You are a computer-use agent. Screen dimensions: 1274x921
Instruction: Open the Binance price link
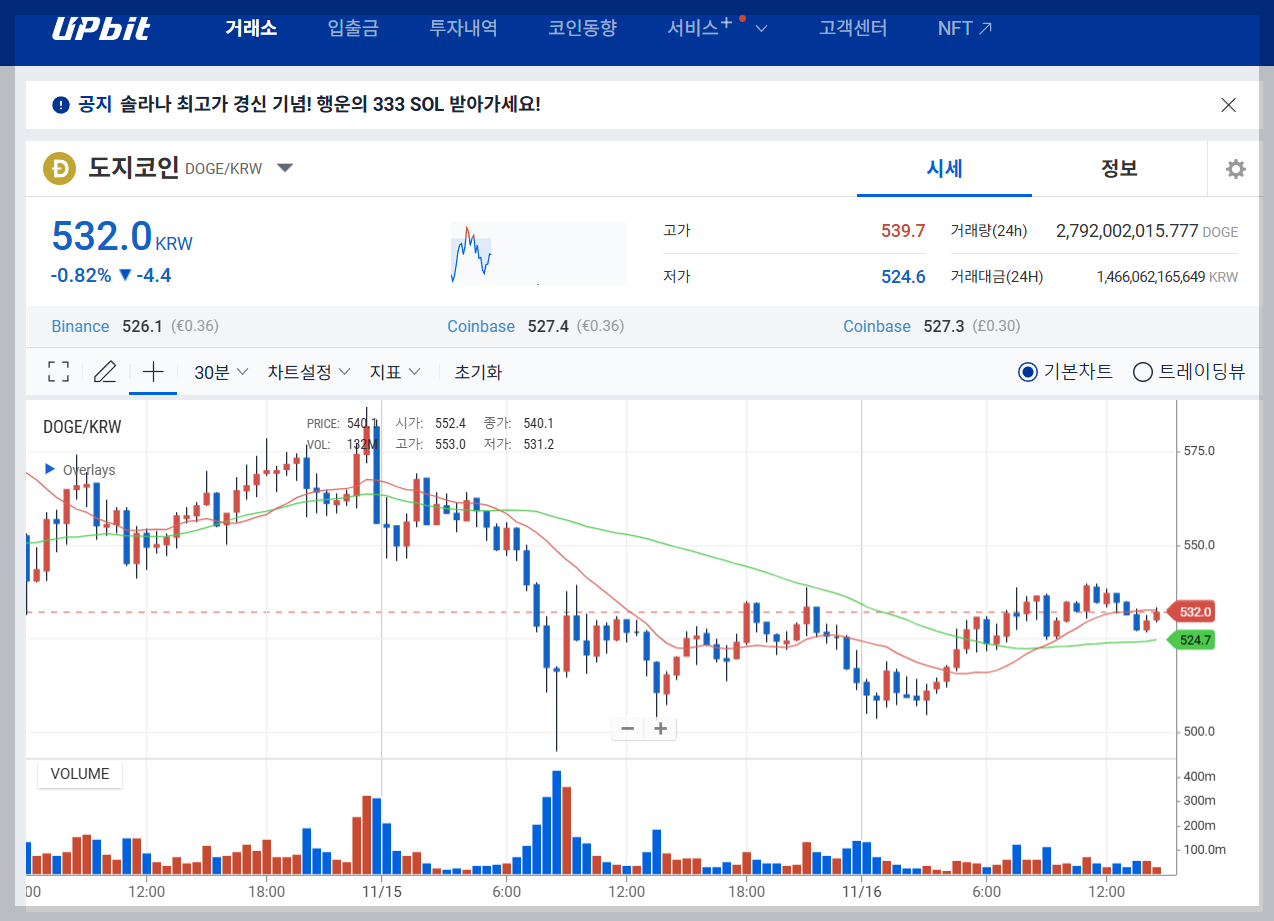tap(79, 326)
